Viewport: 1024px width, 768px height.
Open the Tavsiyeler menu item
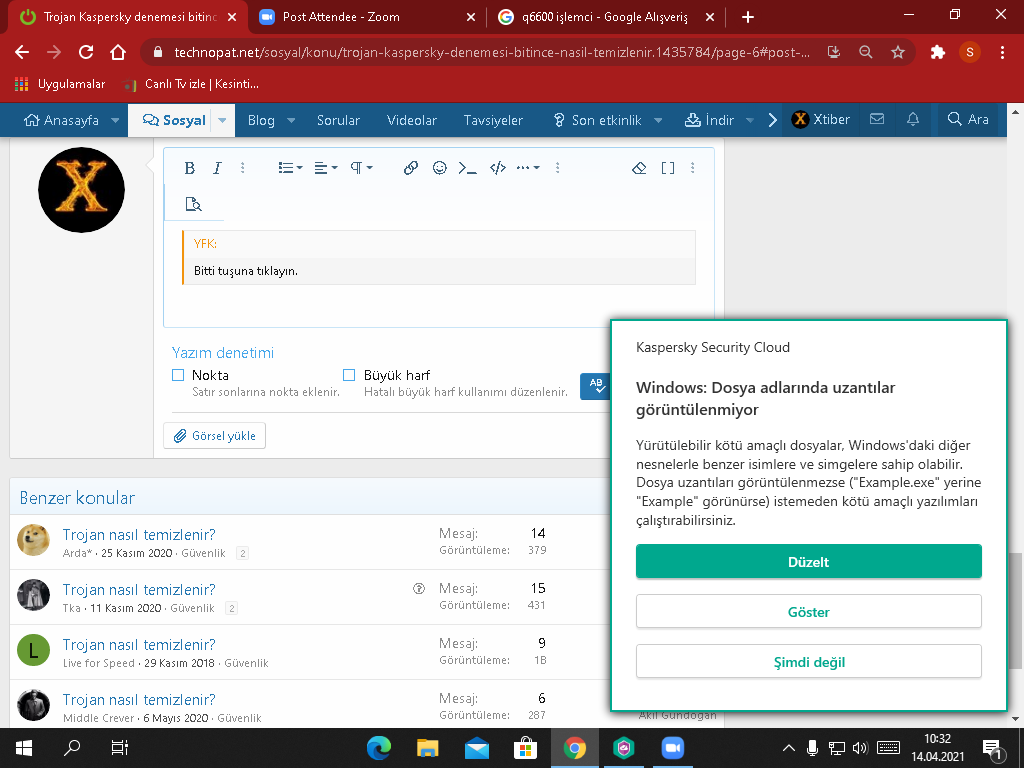493,120
